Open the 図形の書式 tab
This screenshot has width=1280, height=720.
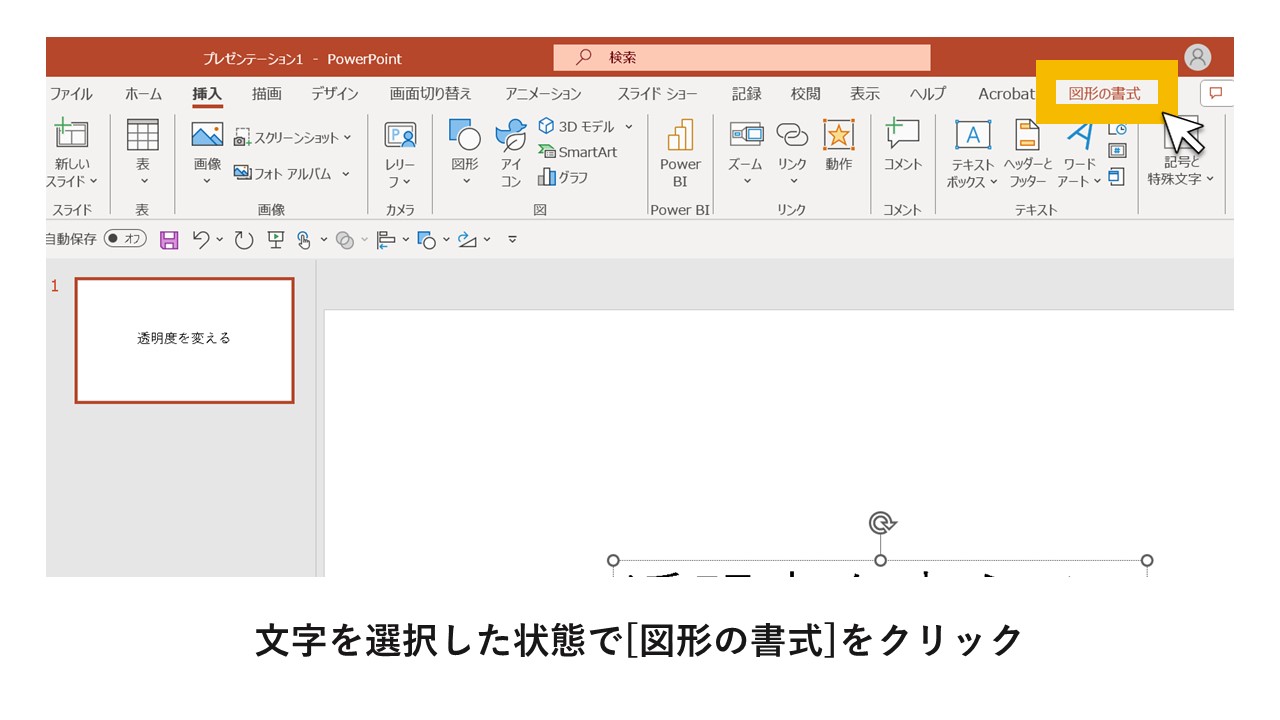1107,93
